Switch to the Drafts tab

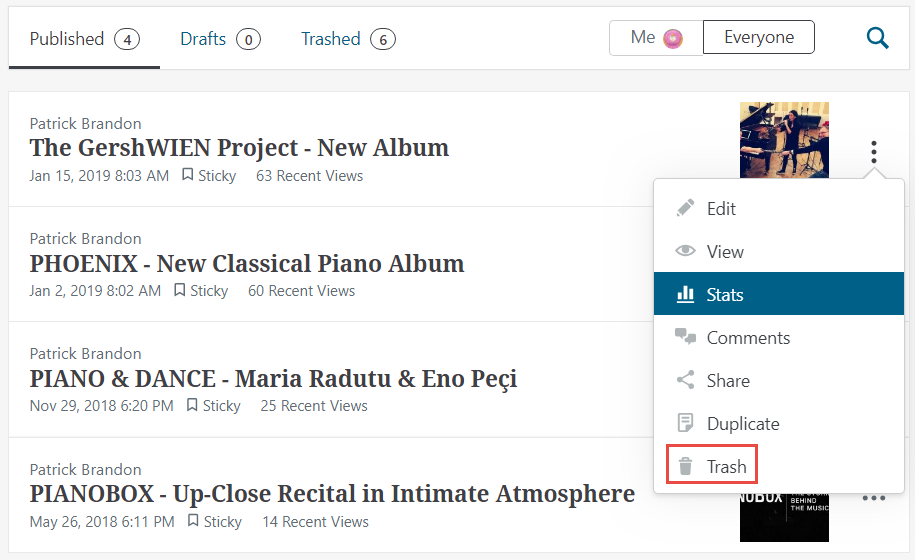pyautogui.click(x=220, y=39)
